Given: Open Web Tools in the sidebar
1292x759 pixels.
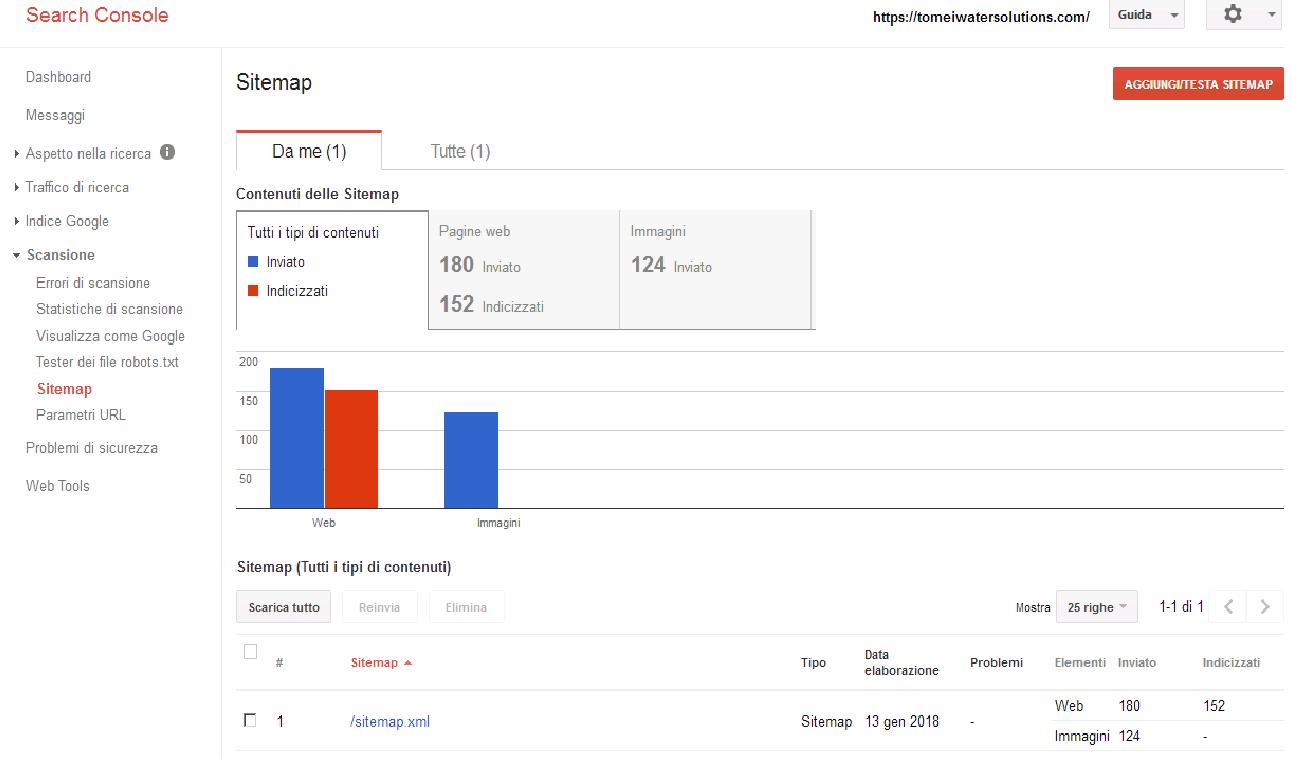Looking at the screenshot, I should (58, 486).
